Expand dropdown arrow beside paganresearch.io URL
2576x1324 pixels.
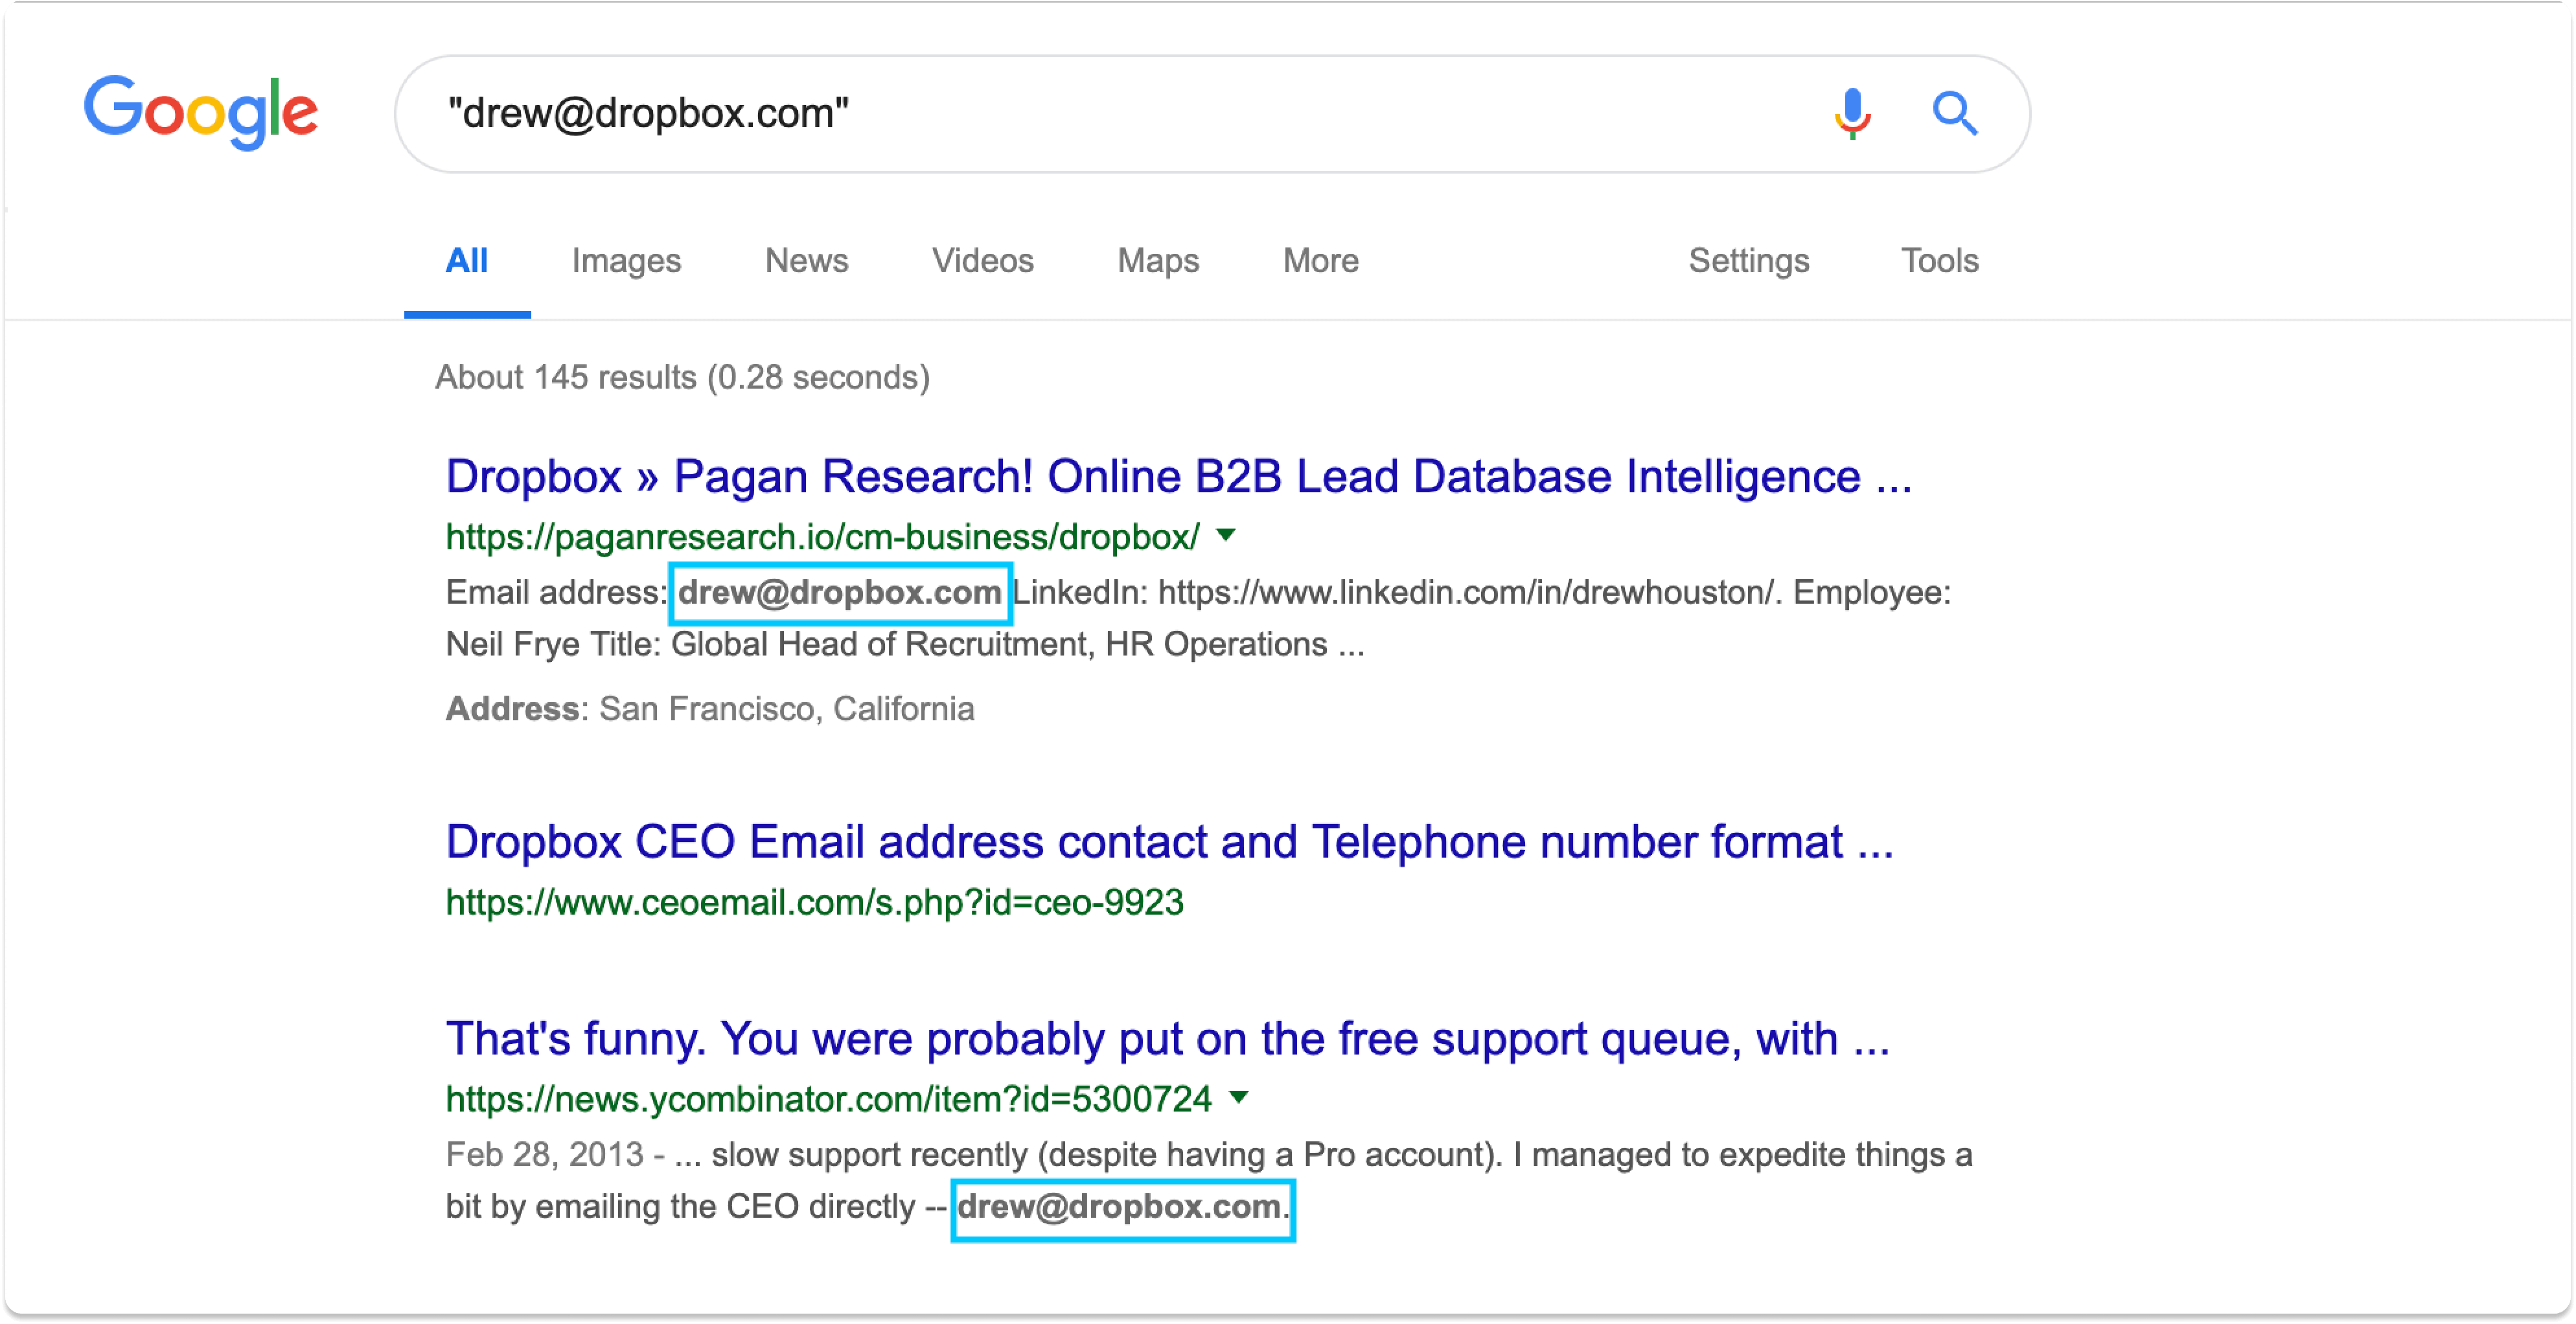point(1226,535)
